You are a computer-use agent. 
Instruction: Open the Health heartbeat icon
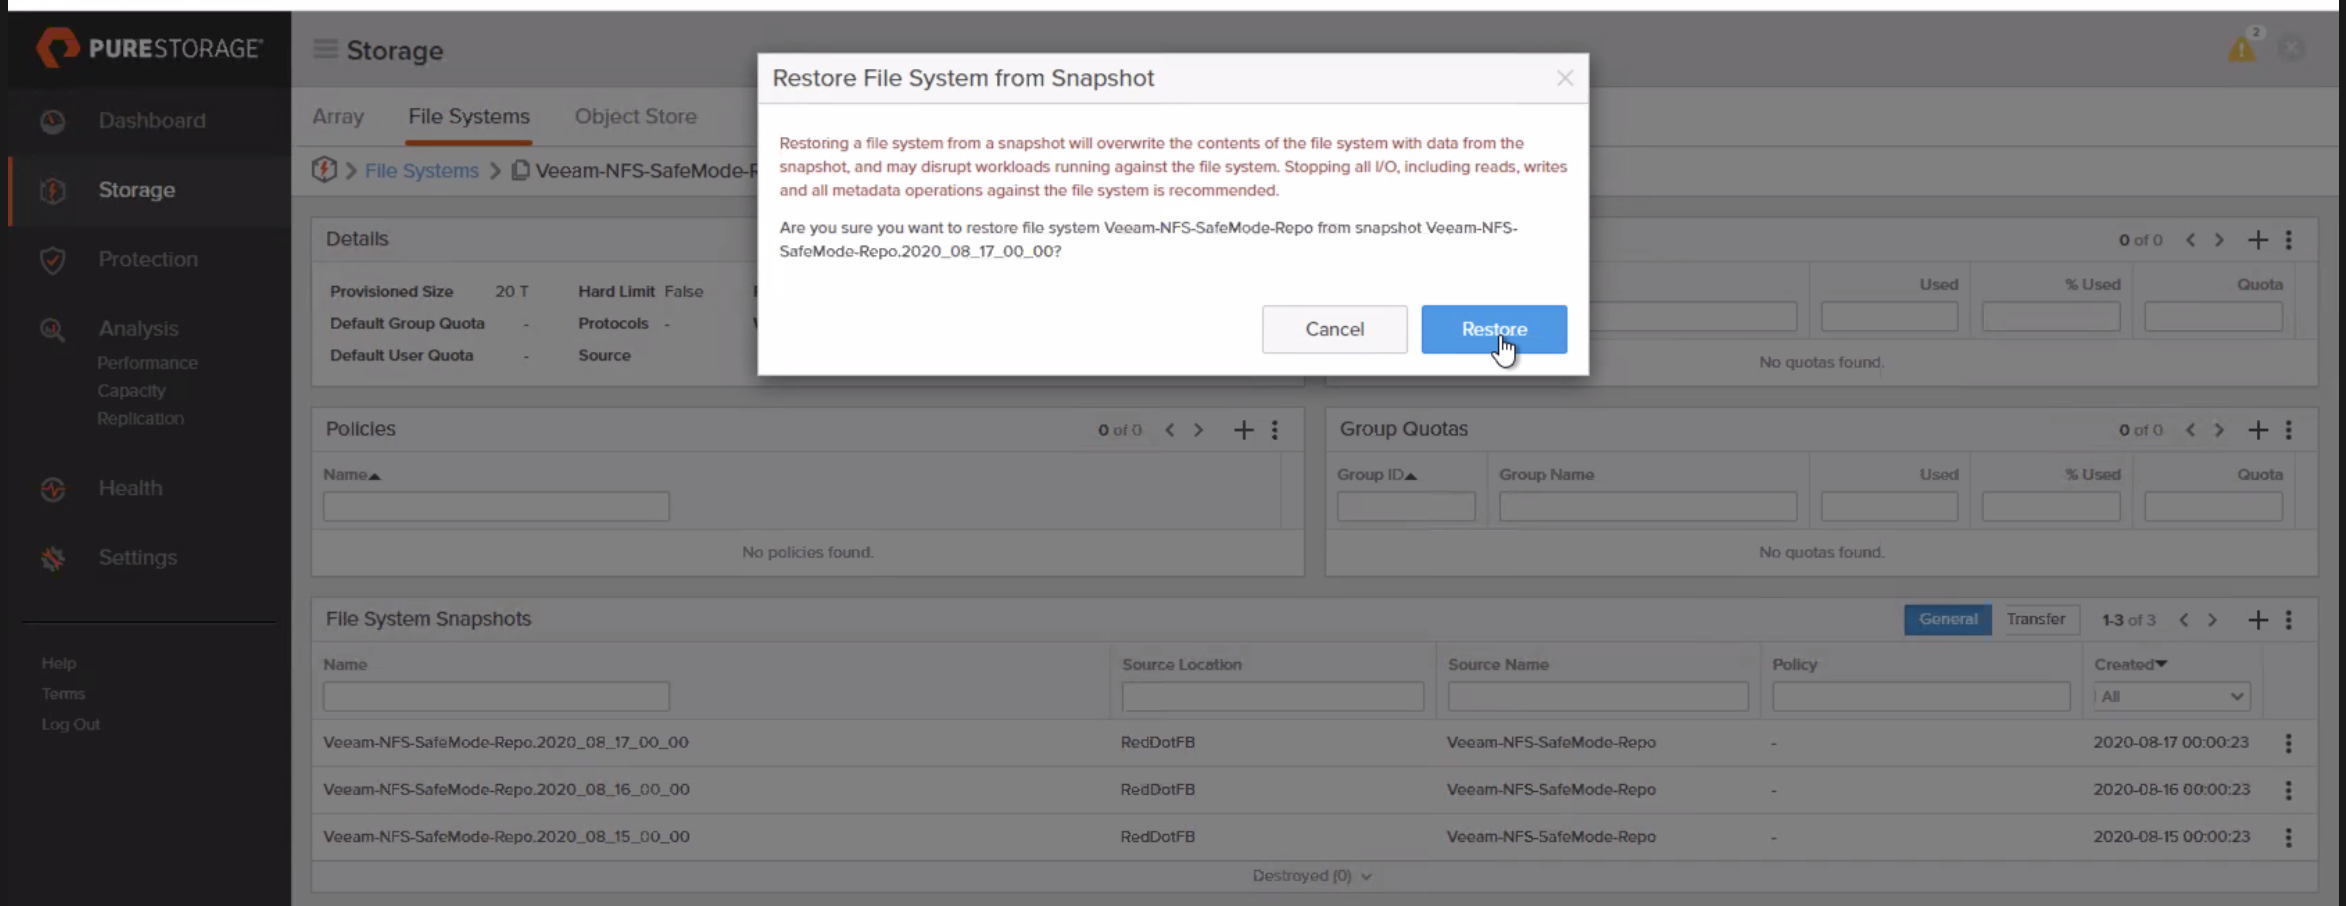[x=53, y=489]
